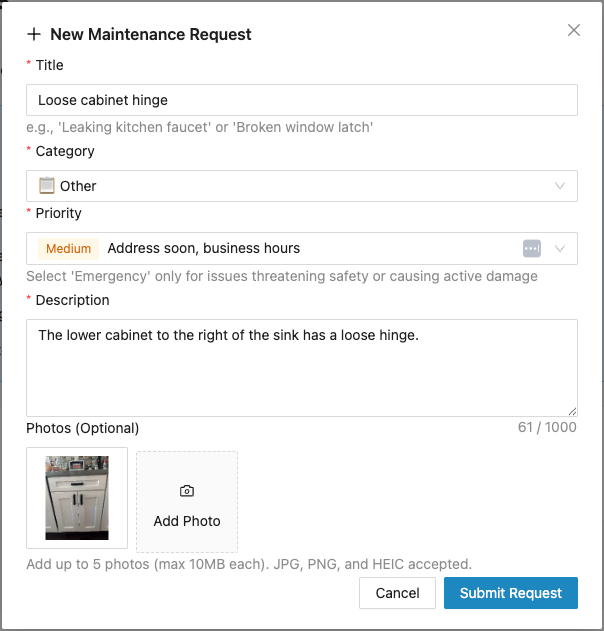
Task: Click the Description field label
Action: (72, 300)
